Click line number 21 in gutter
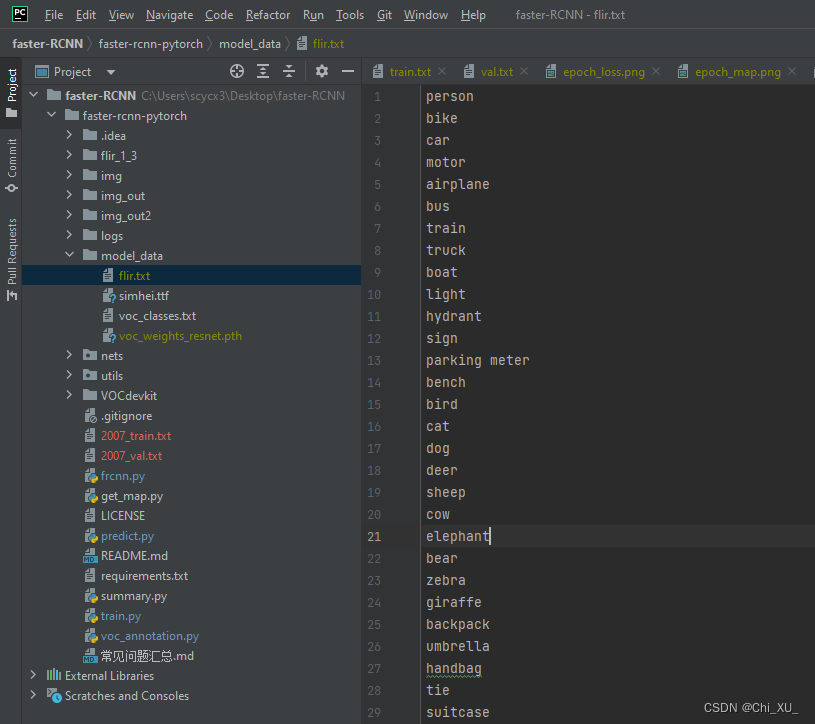 (x=374, y=536)
